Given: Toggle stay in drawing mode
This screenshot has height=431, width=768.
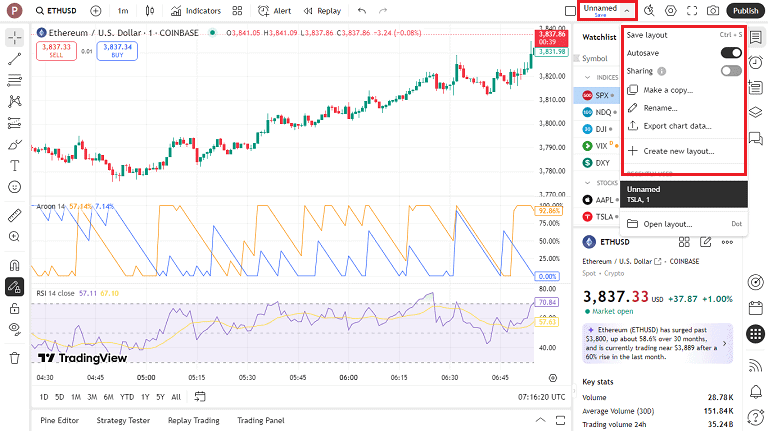Looking at the screenshot, I should pos(15,287).
